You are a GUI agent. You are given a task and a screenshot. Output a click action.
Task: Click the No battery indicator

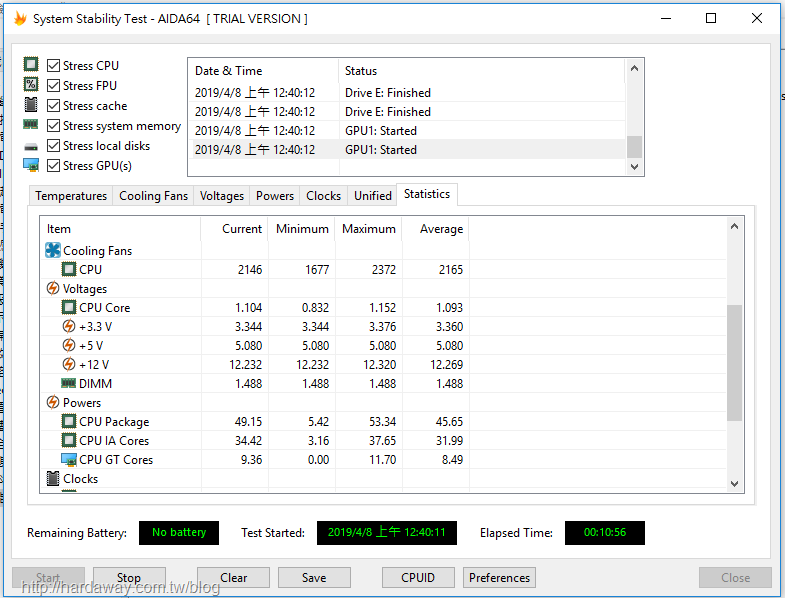[x=179, y=532]
